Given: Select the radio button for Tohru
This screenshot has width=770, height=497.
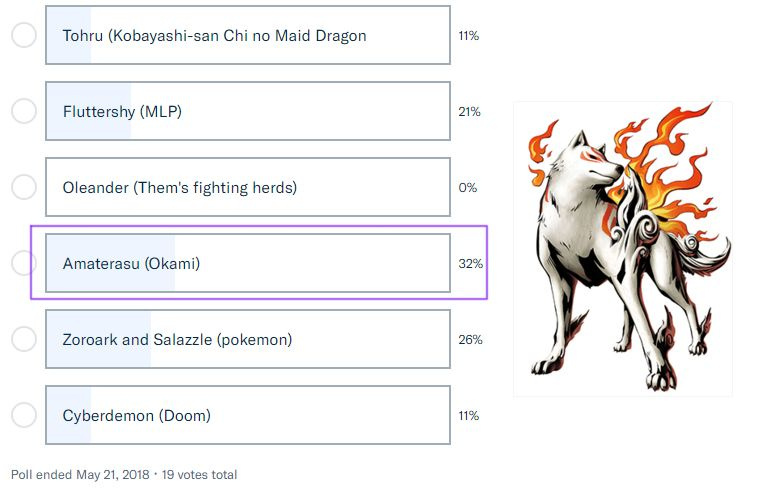Looking at the screenshot, I should 24,35.
